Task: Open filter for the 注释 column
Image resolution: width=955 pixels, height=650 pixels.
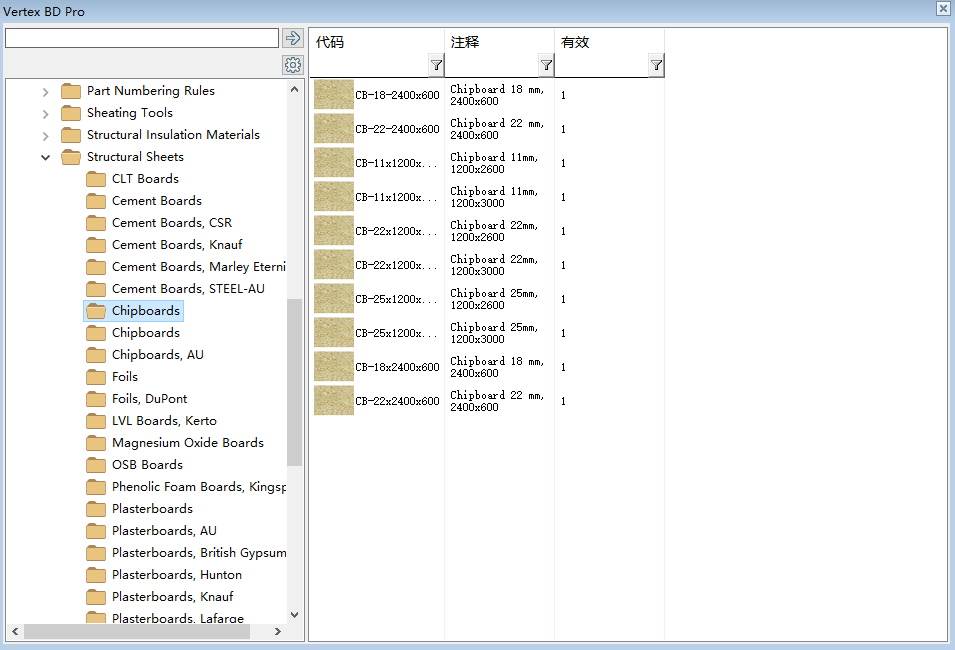Action: [546, 65]
